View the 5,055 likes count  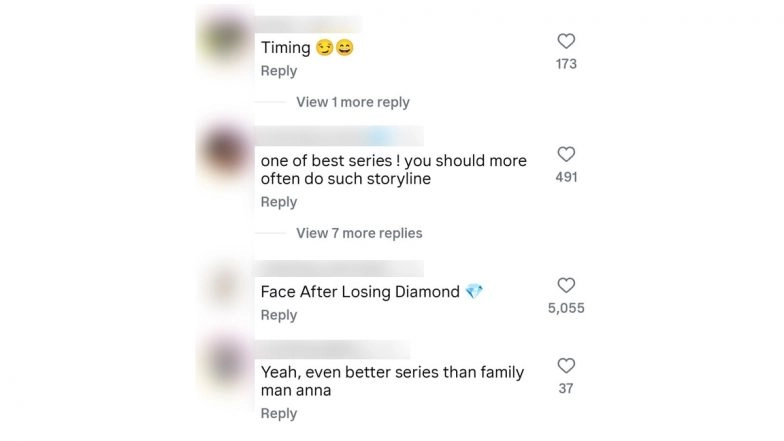566,308
